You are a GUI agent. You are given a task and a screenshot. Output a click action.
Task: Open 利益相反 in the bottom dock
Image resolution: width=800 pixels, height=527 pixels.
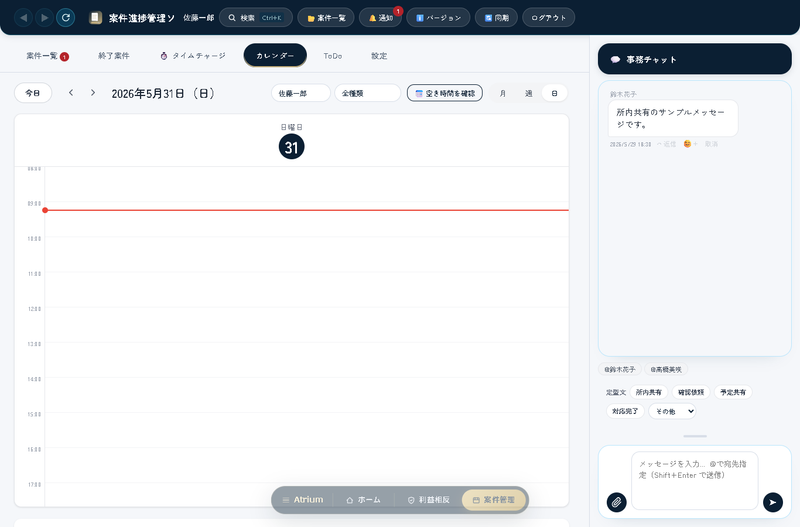tap(429, 500)
